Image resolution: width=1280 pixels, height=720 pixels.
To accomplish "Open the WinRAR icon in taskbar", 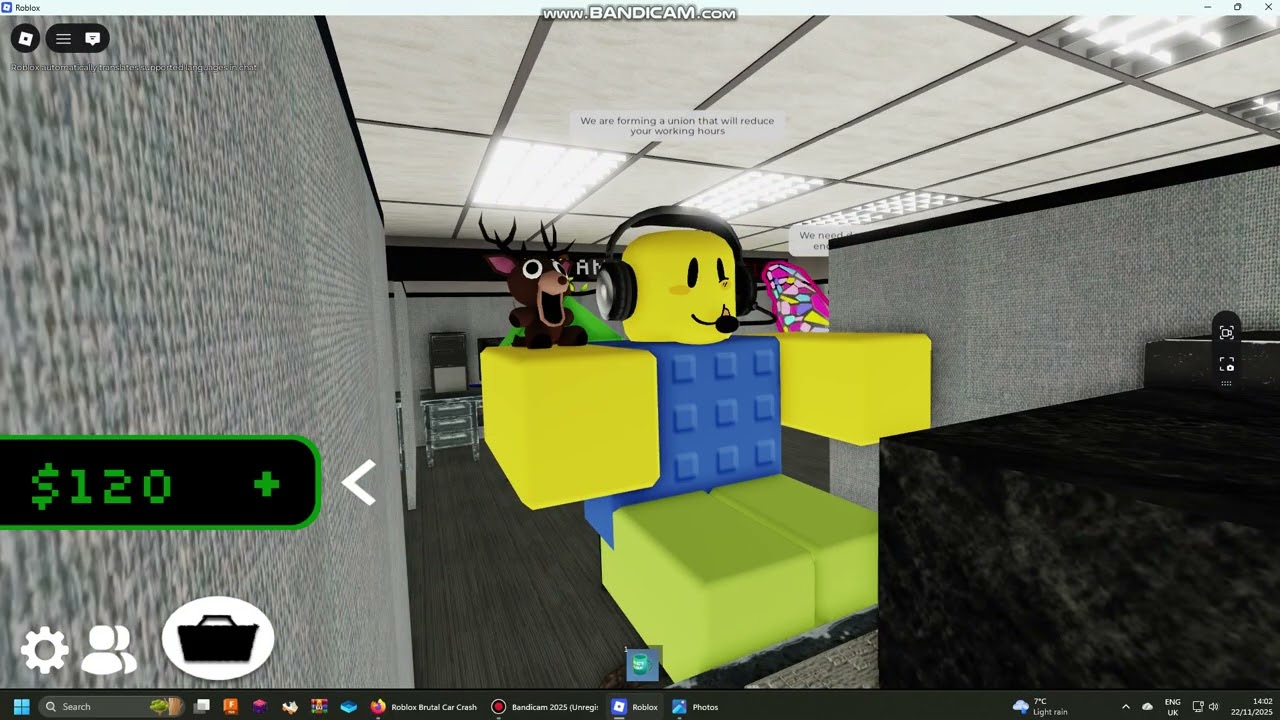I will click(319, 706).
